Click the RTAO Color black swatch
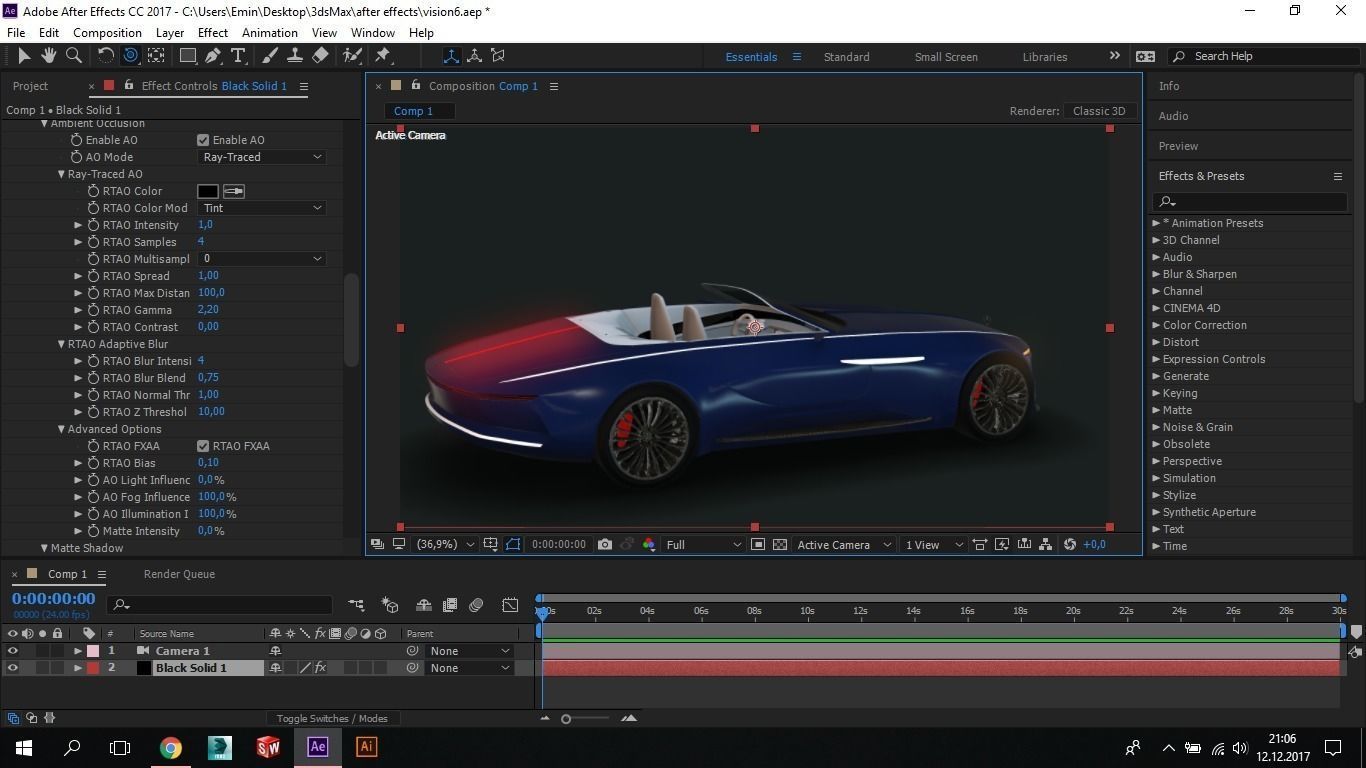 (208, 191)
